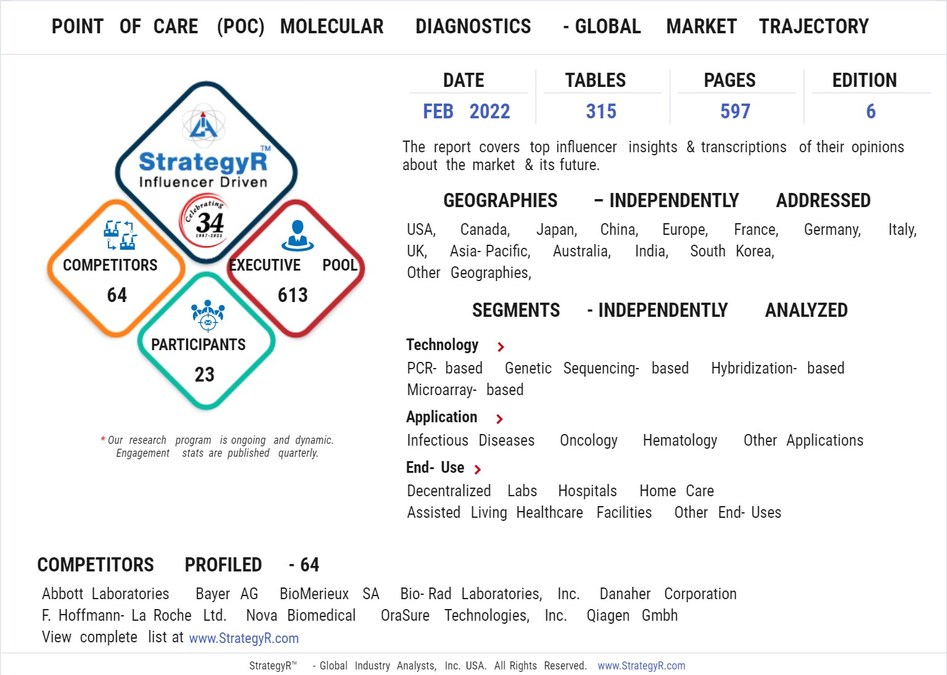
Task: Click the Canada geography entry
Action: (485, 230)
